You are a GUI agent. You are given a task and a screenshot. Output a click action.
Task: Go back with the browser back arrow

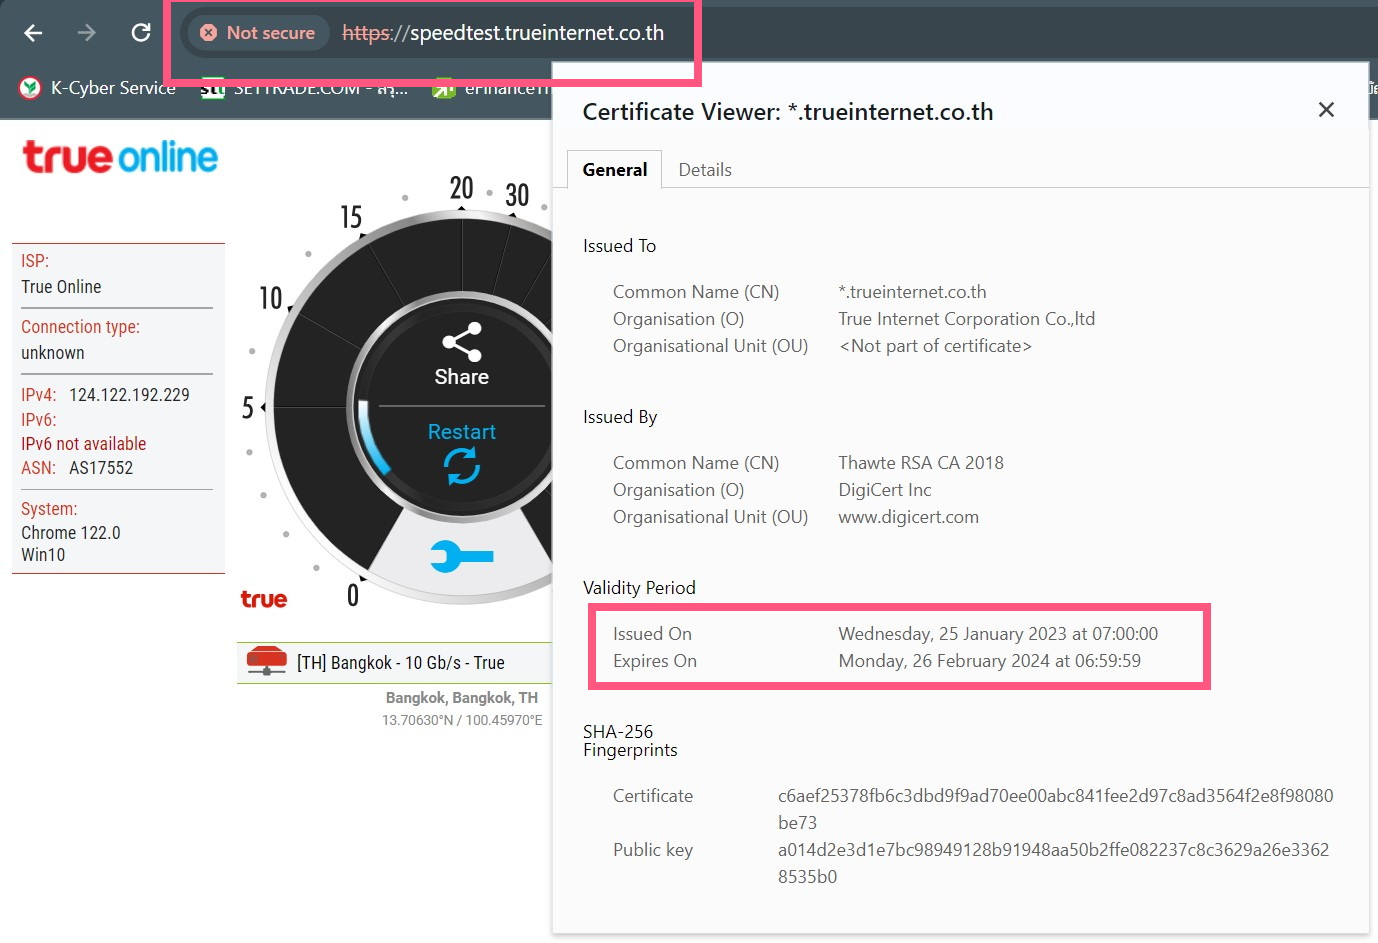coord(33,33)
